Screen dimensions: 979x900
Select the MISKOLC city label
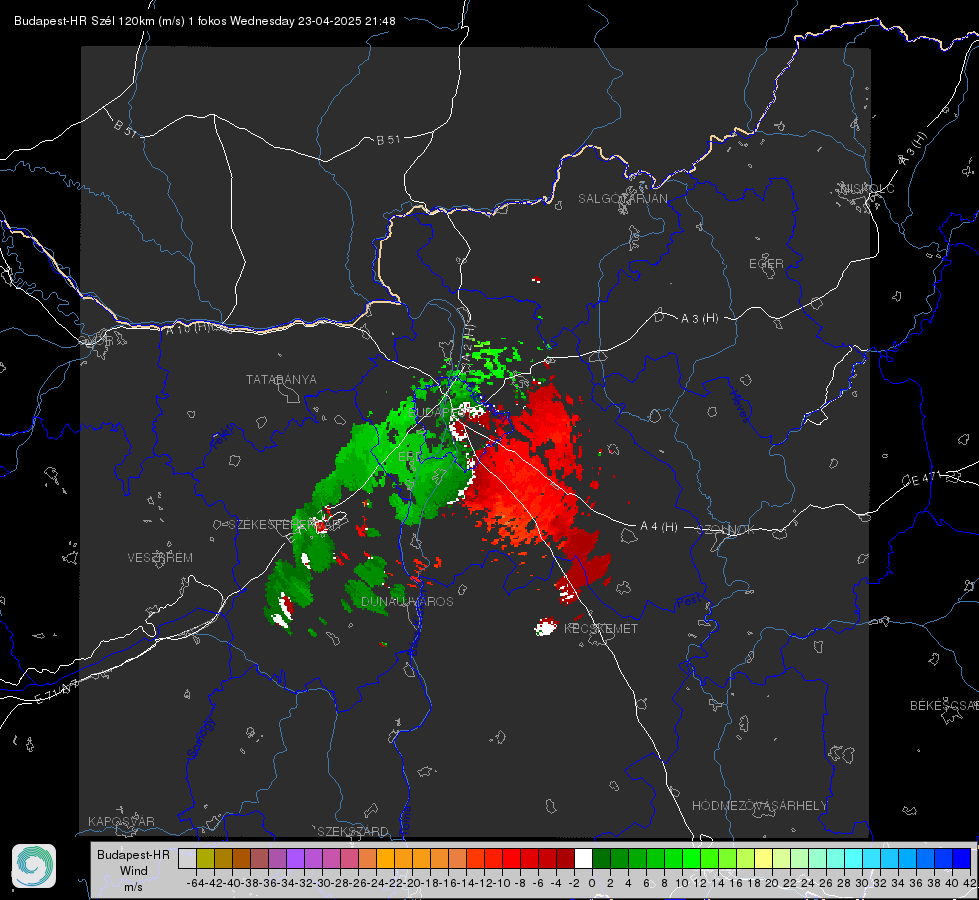point(867,188)
